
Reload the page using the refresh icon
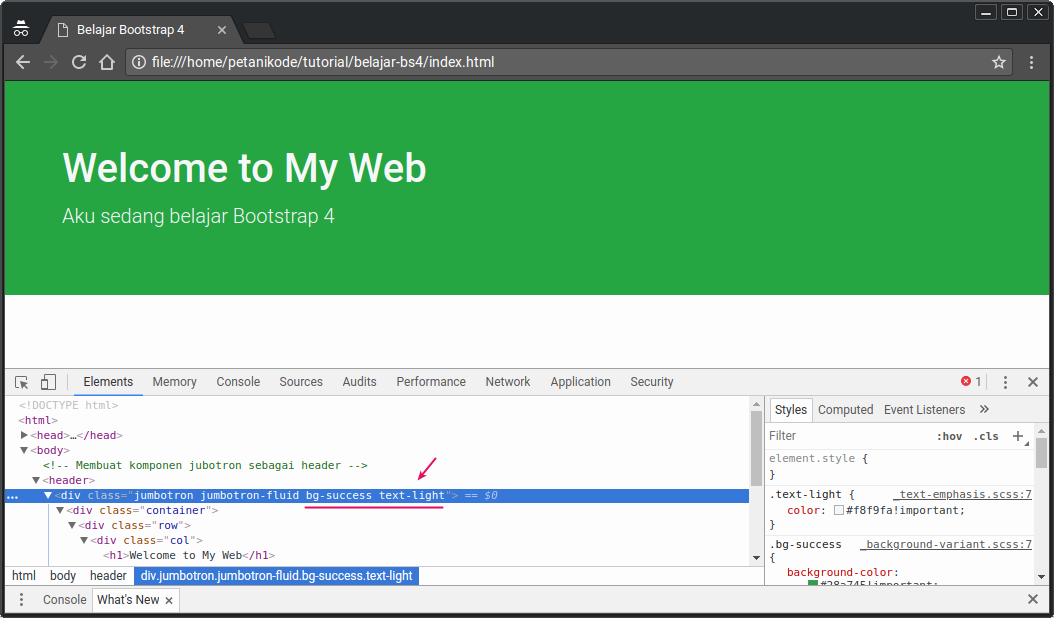[x=79, y=62]
